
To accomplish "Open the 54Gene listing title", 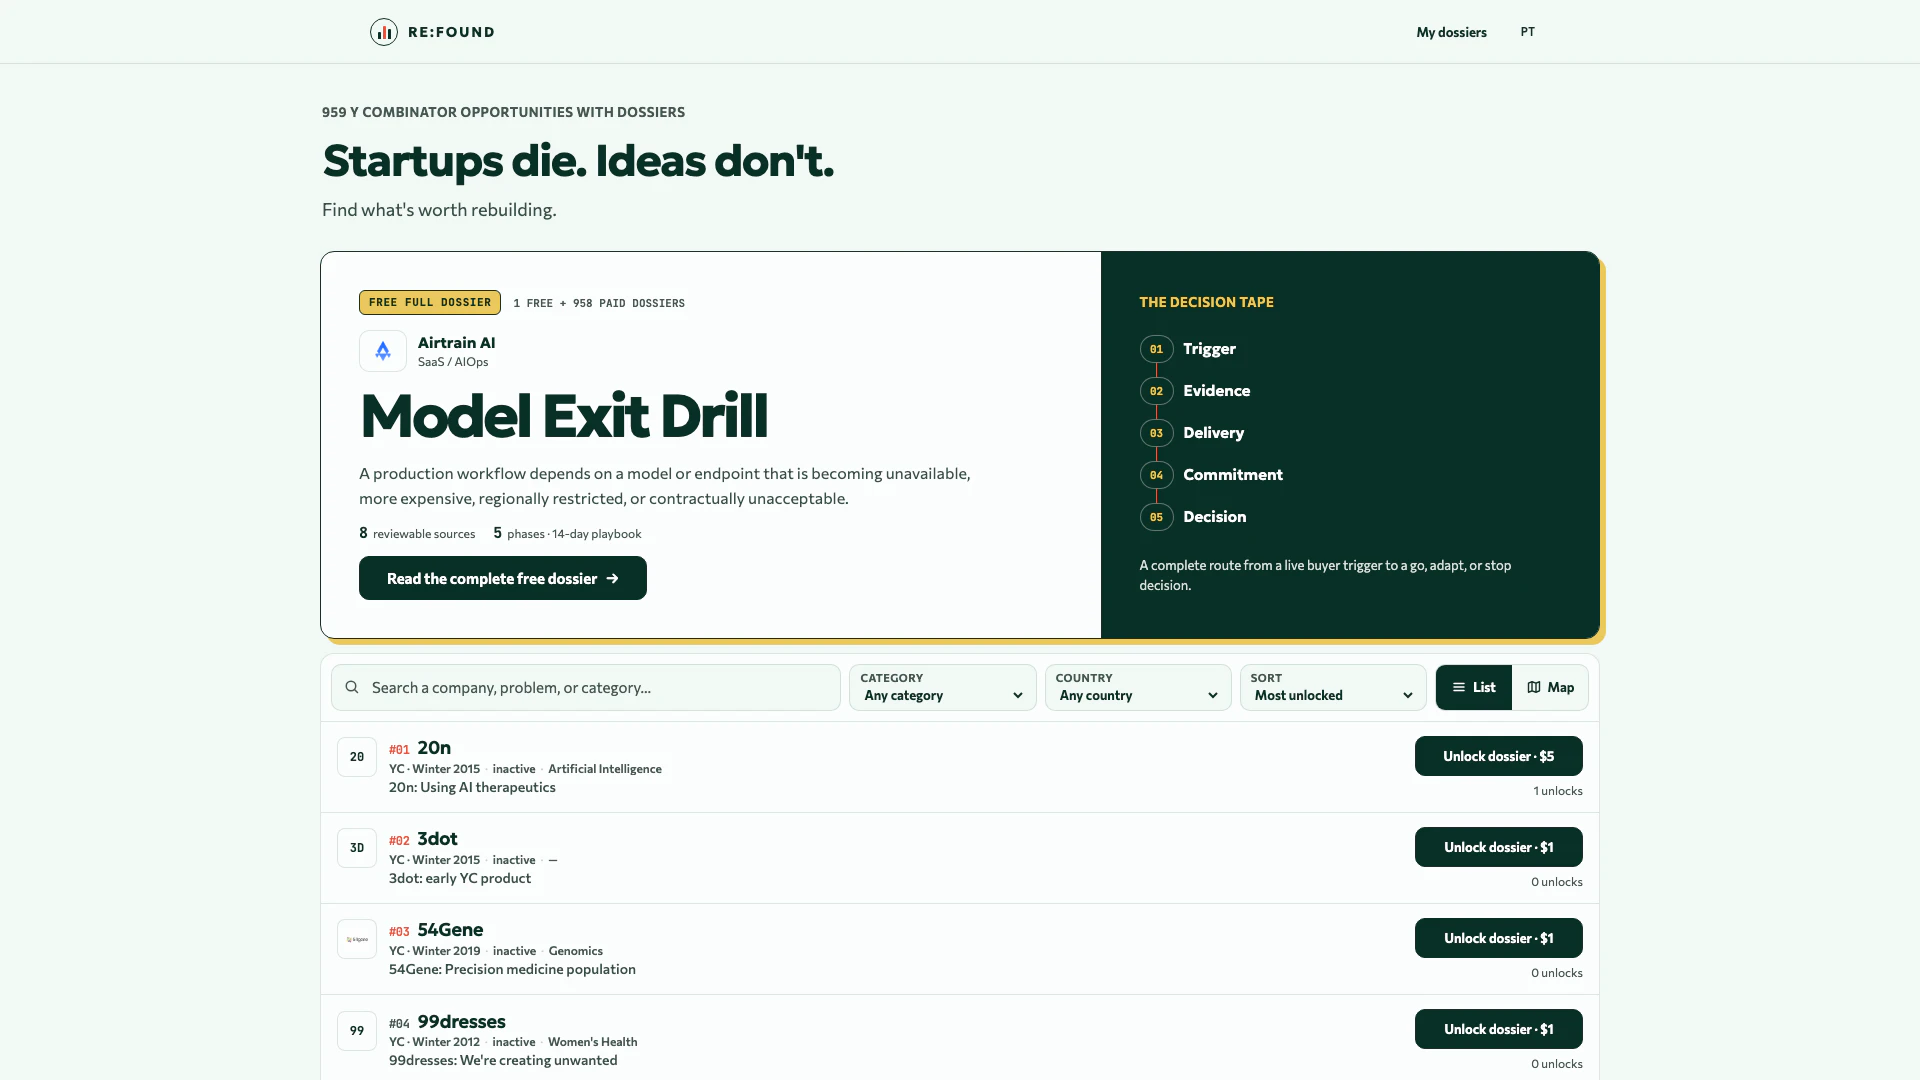I will [x=450, y=930].
